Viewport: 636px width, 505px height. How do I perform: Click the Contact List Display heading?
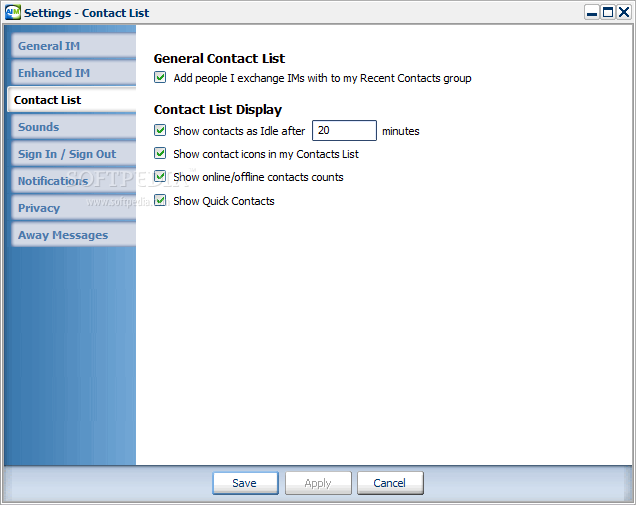tap(218, 110)
